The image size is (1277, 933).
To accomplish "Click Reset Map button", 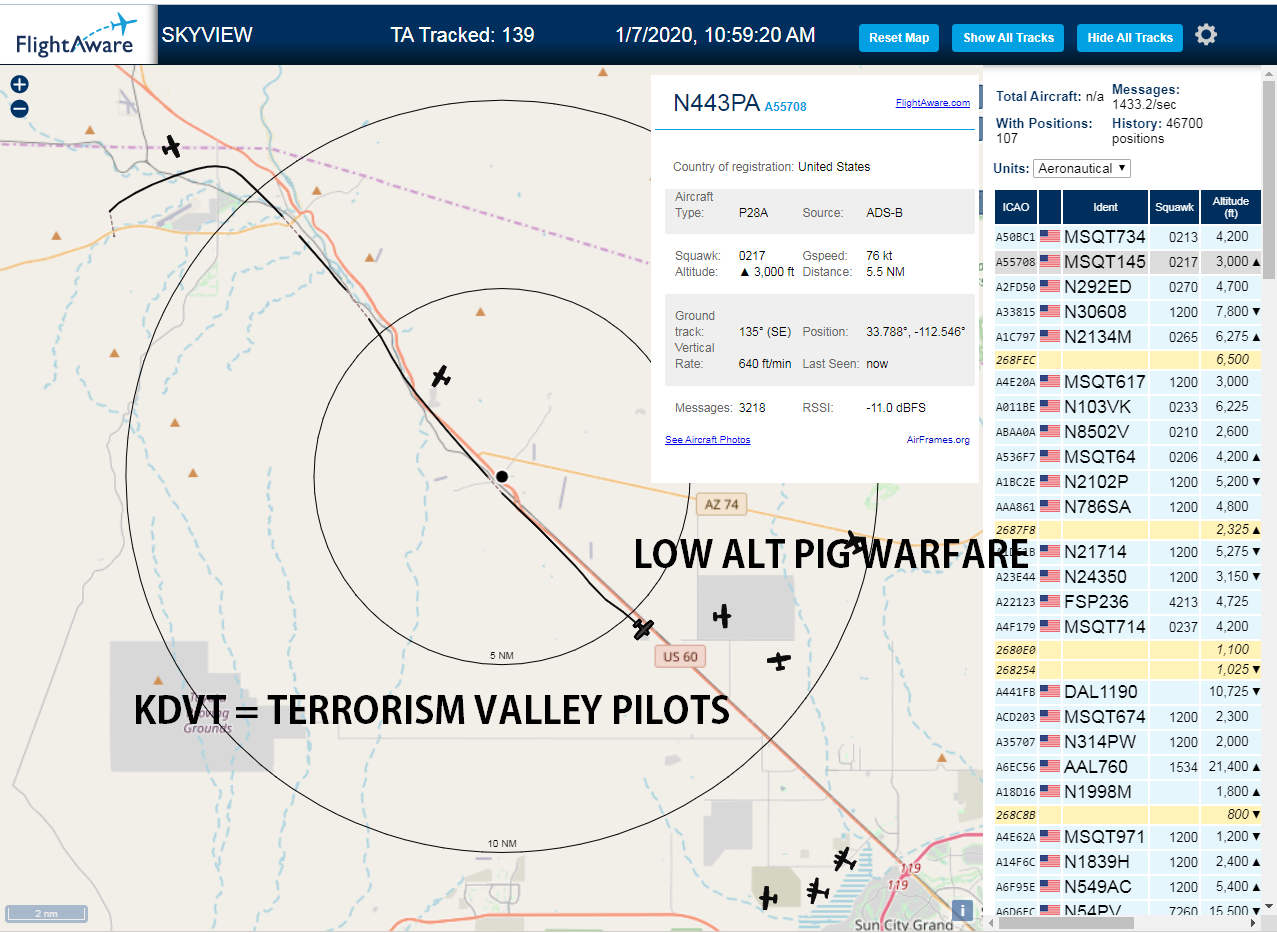I will 899,38.
